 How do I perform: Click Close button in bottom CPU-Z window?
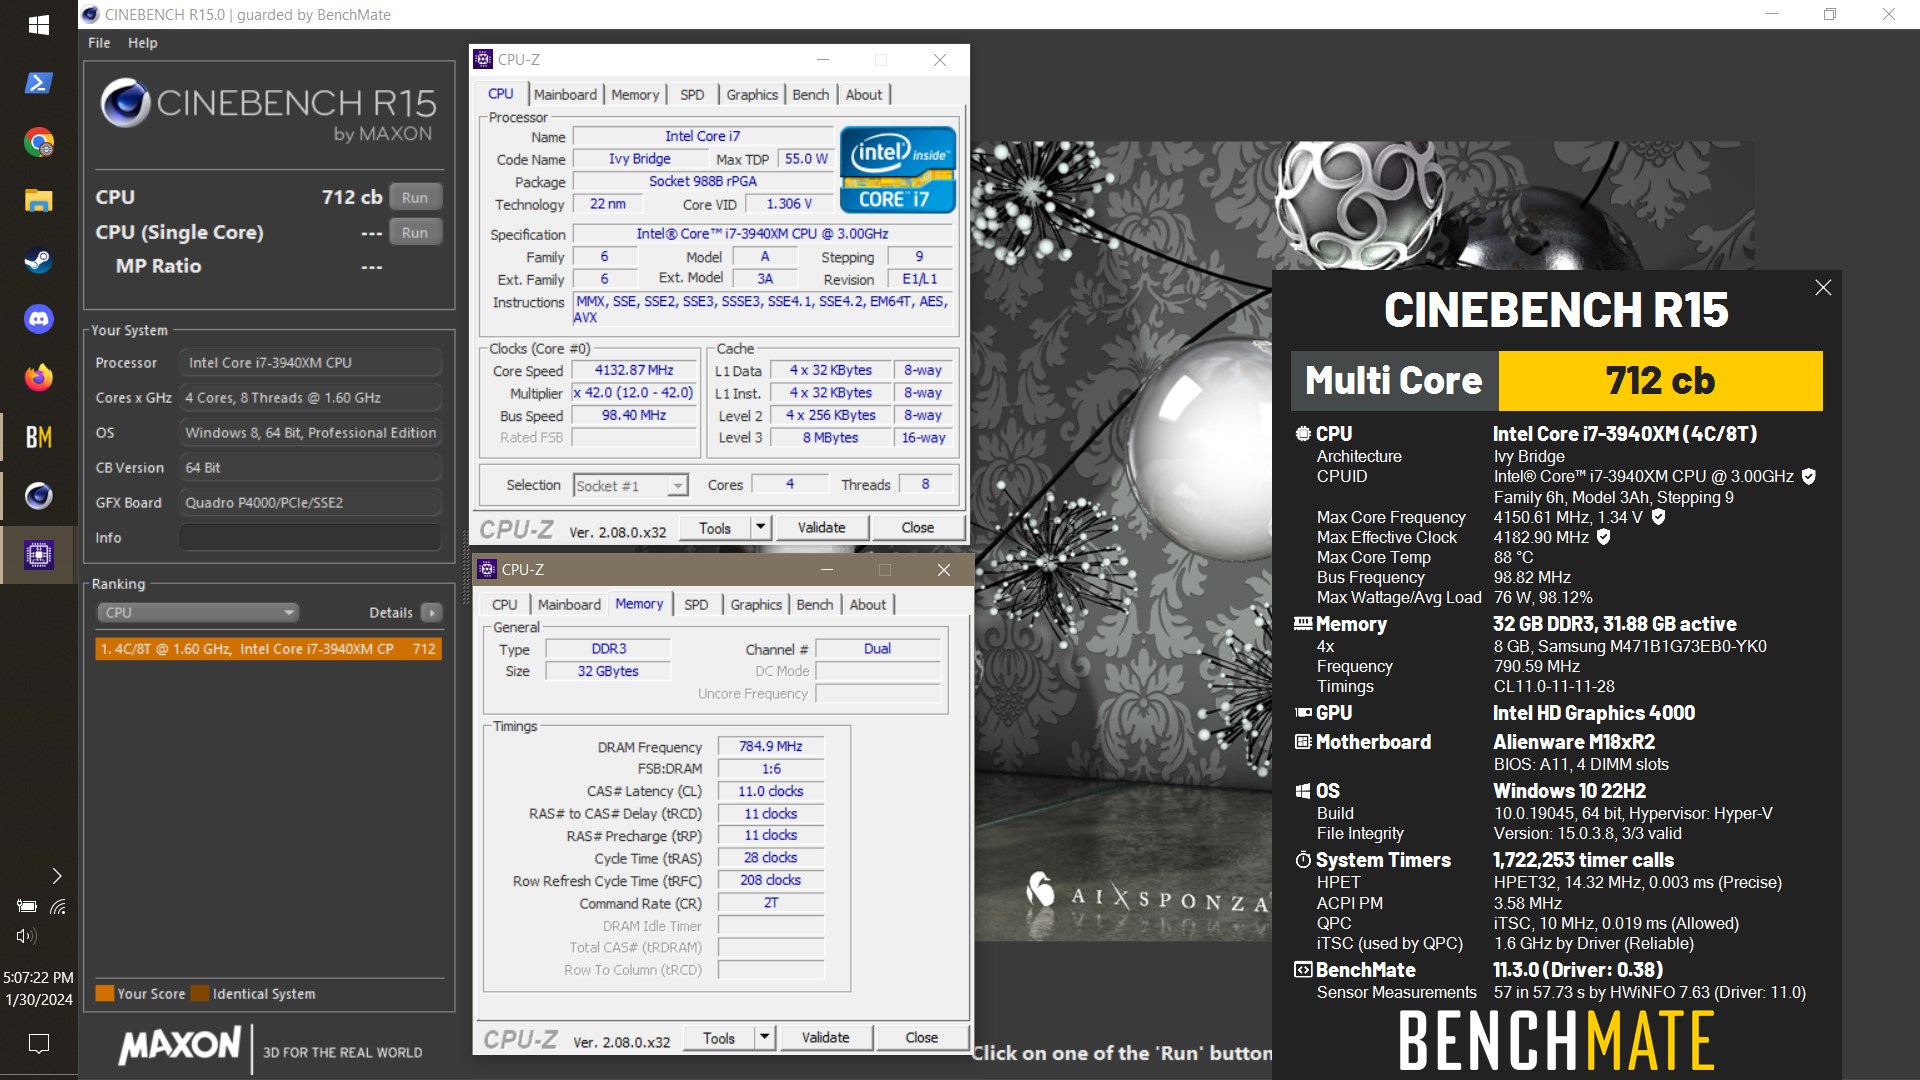[x=922, y=1038]
